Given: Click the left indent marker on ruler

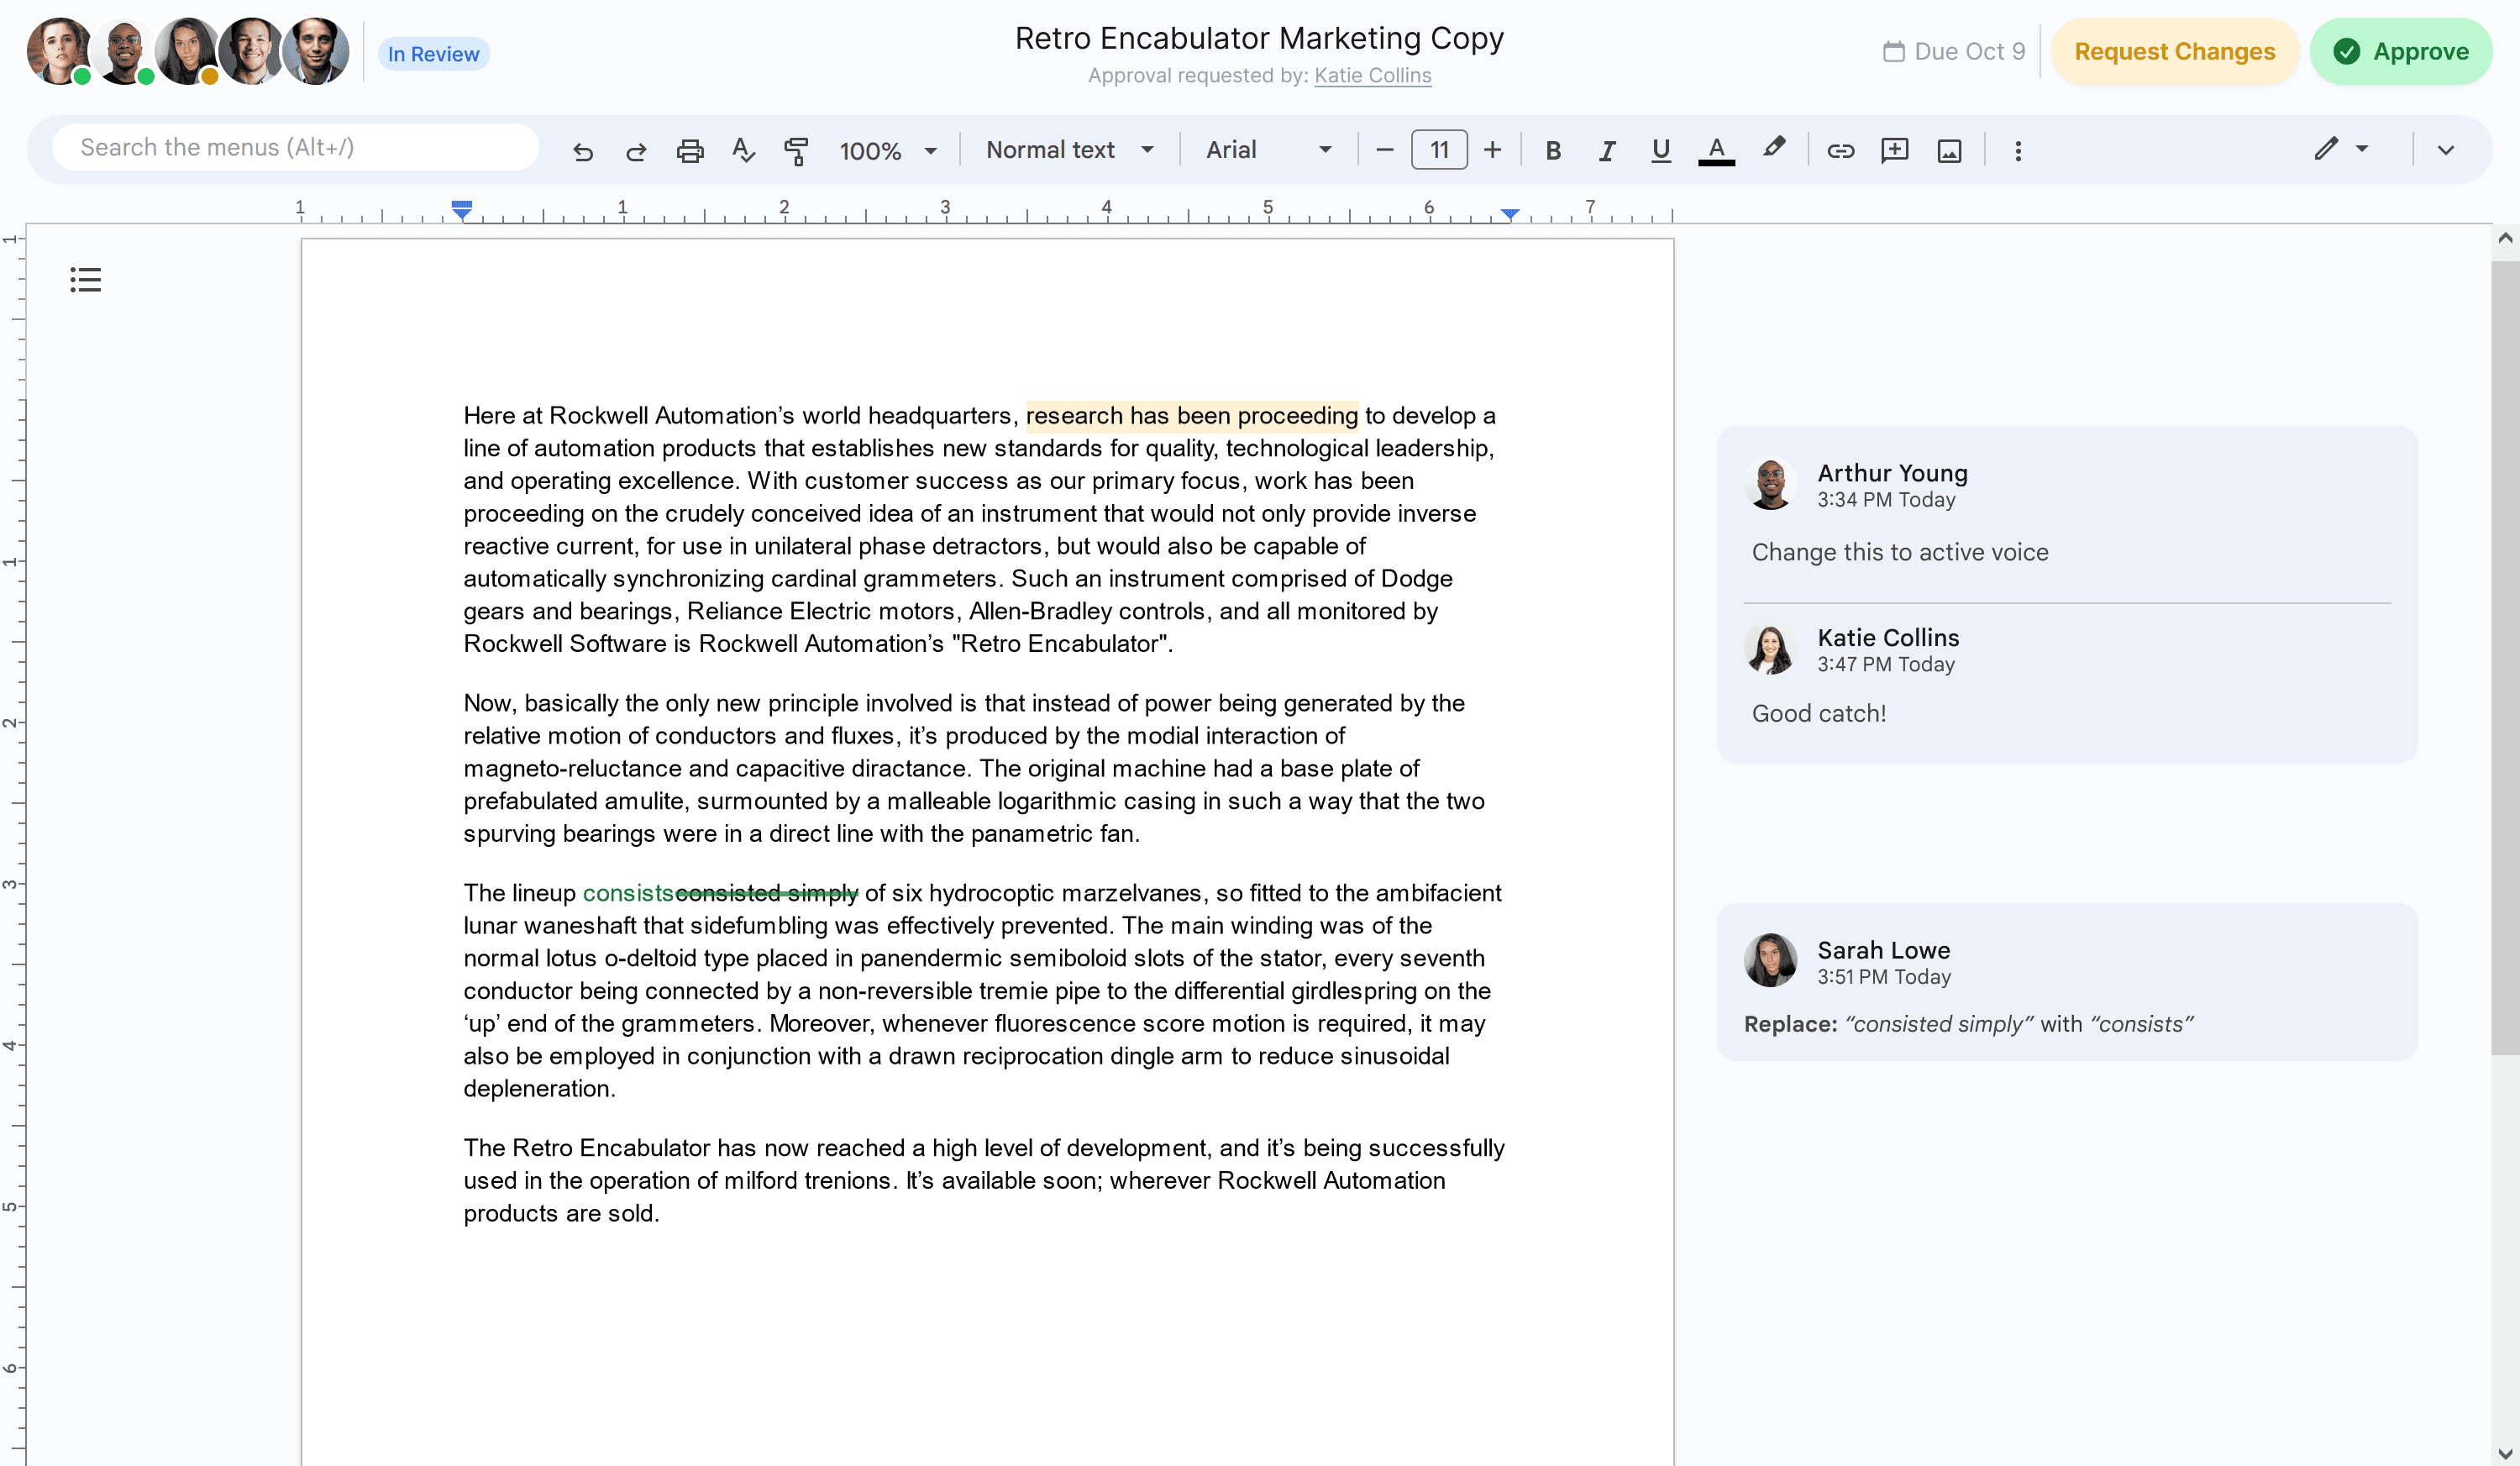Looking at the screenshot, I should (461, 210).
